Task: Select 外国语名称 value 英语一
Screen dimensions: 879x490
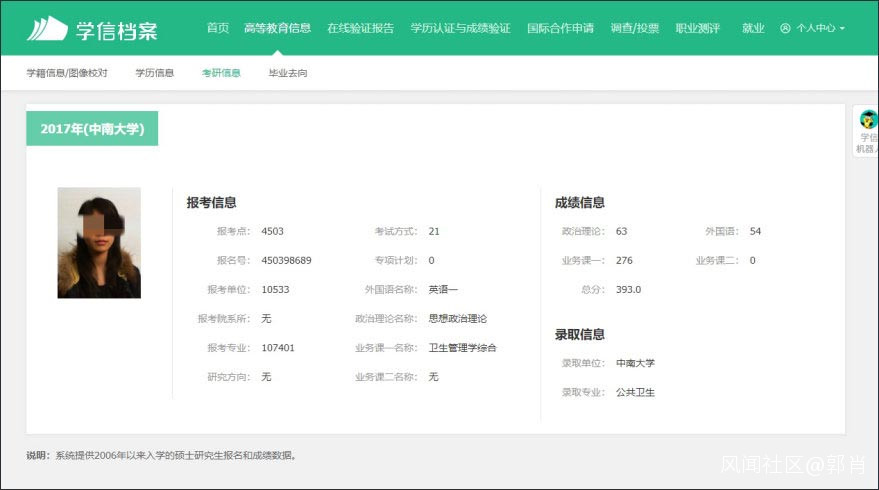Action: click(443, 289)
